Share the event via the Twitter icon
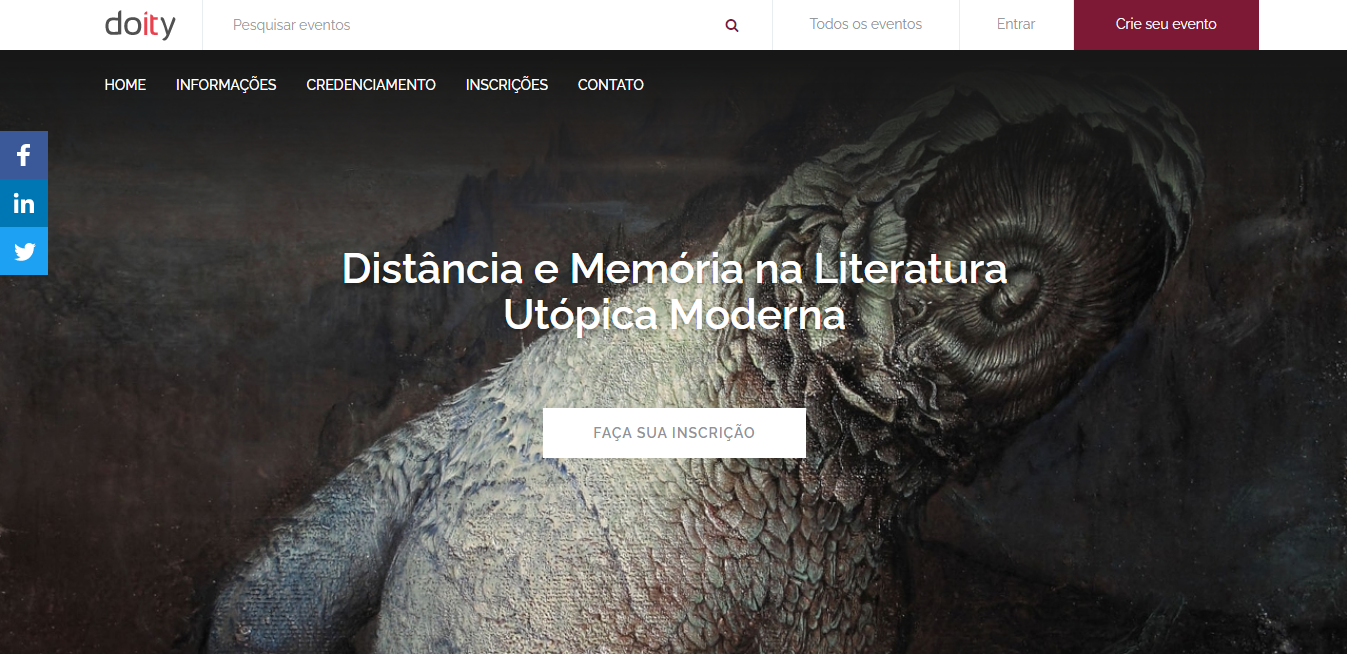This screenshot has height=654, width=1347. (24, 251)
